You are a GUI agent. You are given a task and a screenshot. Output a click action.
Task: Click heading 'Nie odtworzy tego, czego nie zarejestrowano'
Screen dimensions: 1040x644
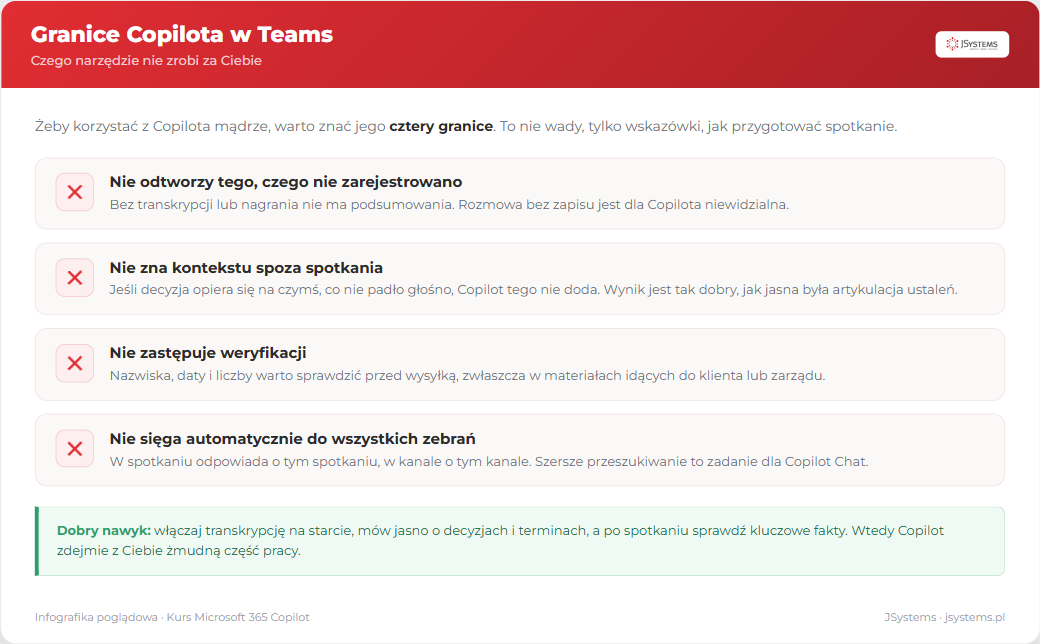[x=286, y=182]
